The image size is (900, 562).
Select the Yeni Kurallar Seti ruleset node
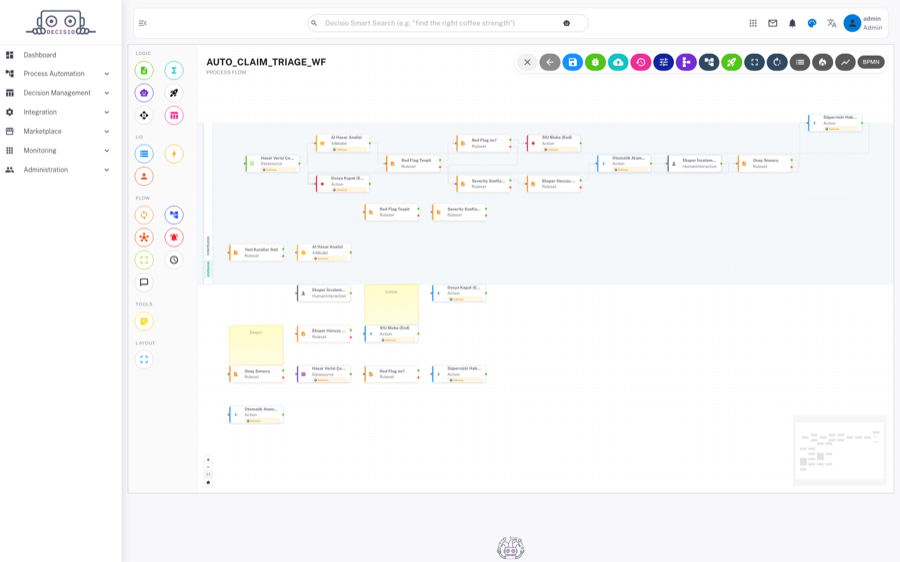256,253
